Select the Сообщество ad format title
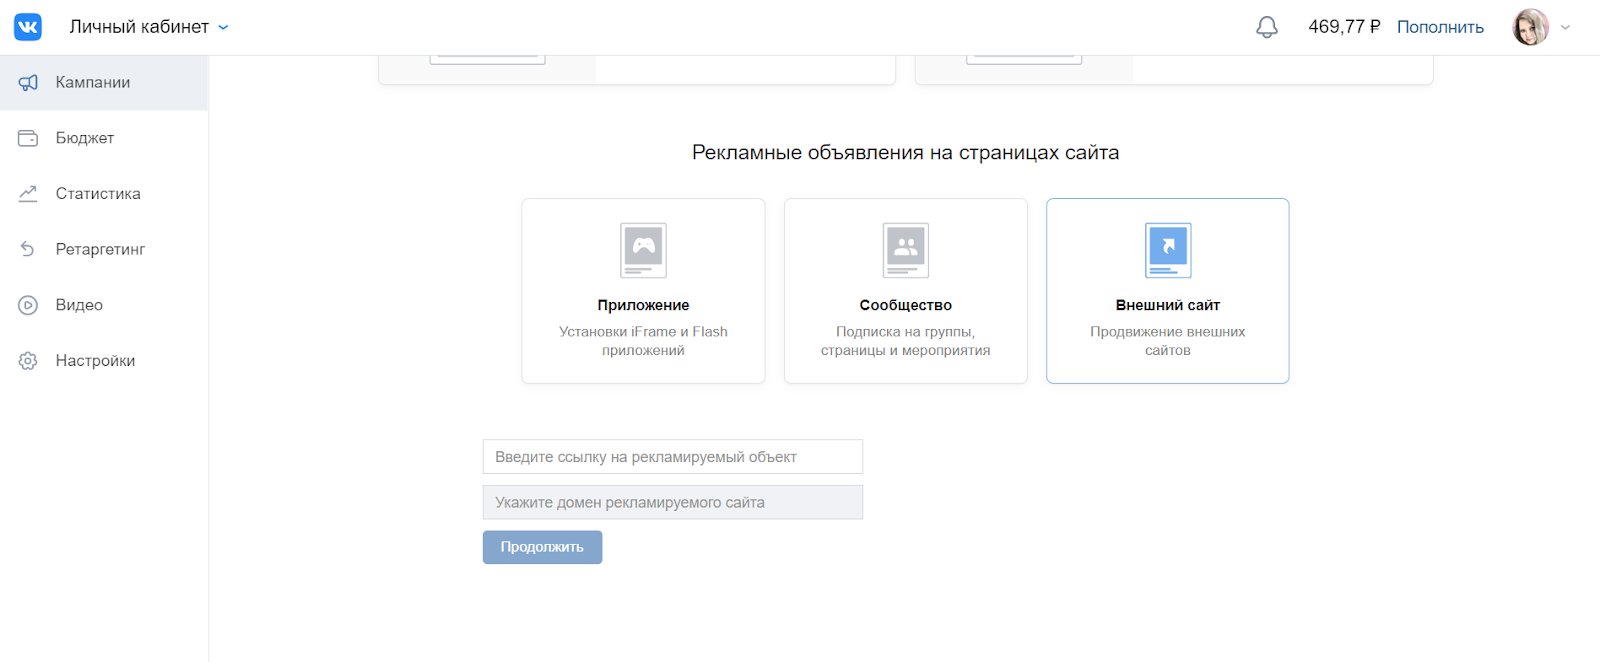1600x662 pixels. pos(906,305)
